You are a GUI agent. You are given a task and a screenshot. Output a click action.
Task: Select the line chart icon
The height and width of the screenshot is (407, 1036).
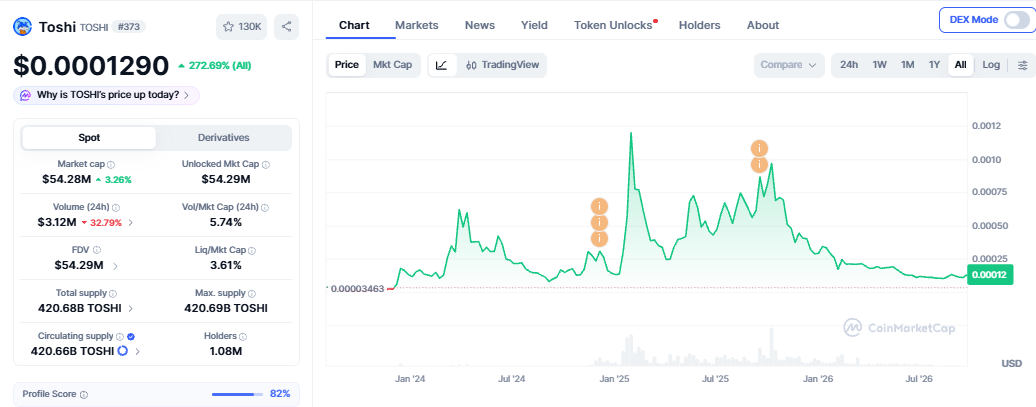click(x=442, y=65)
